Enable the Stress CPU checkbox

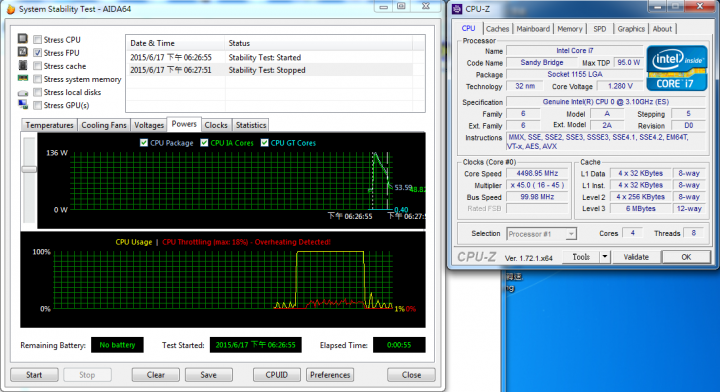(x=38, y=40)
